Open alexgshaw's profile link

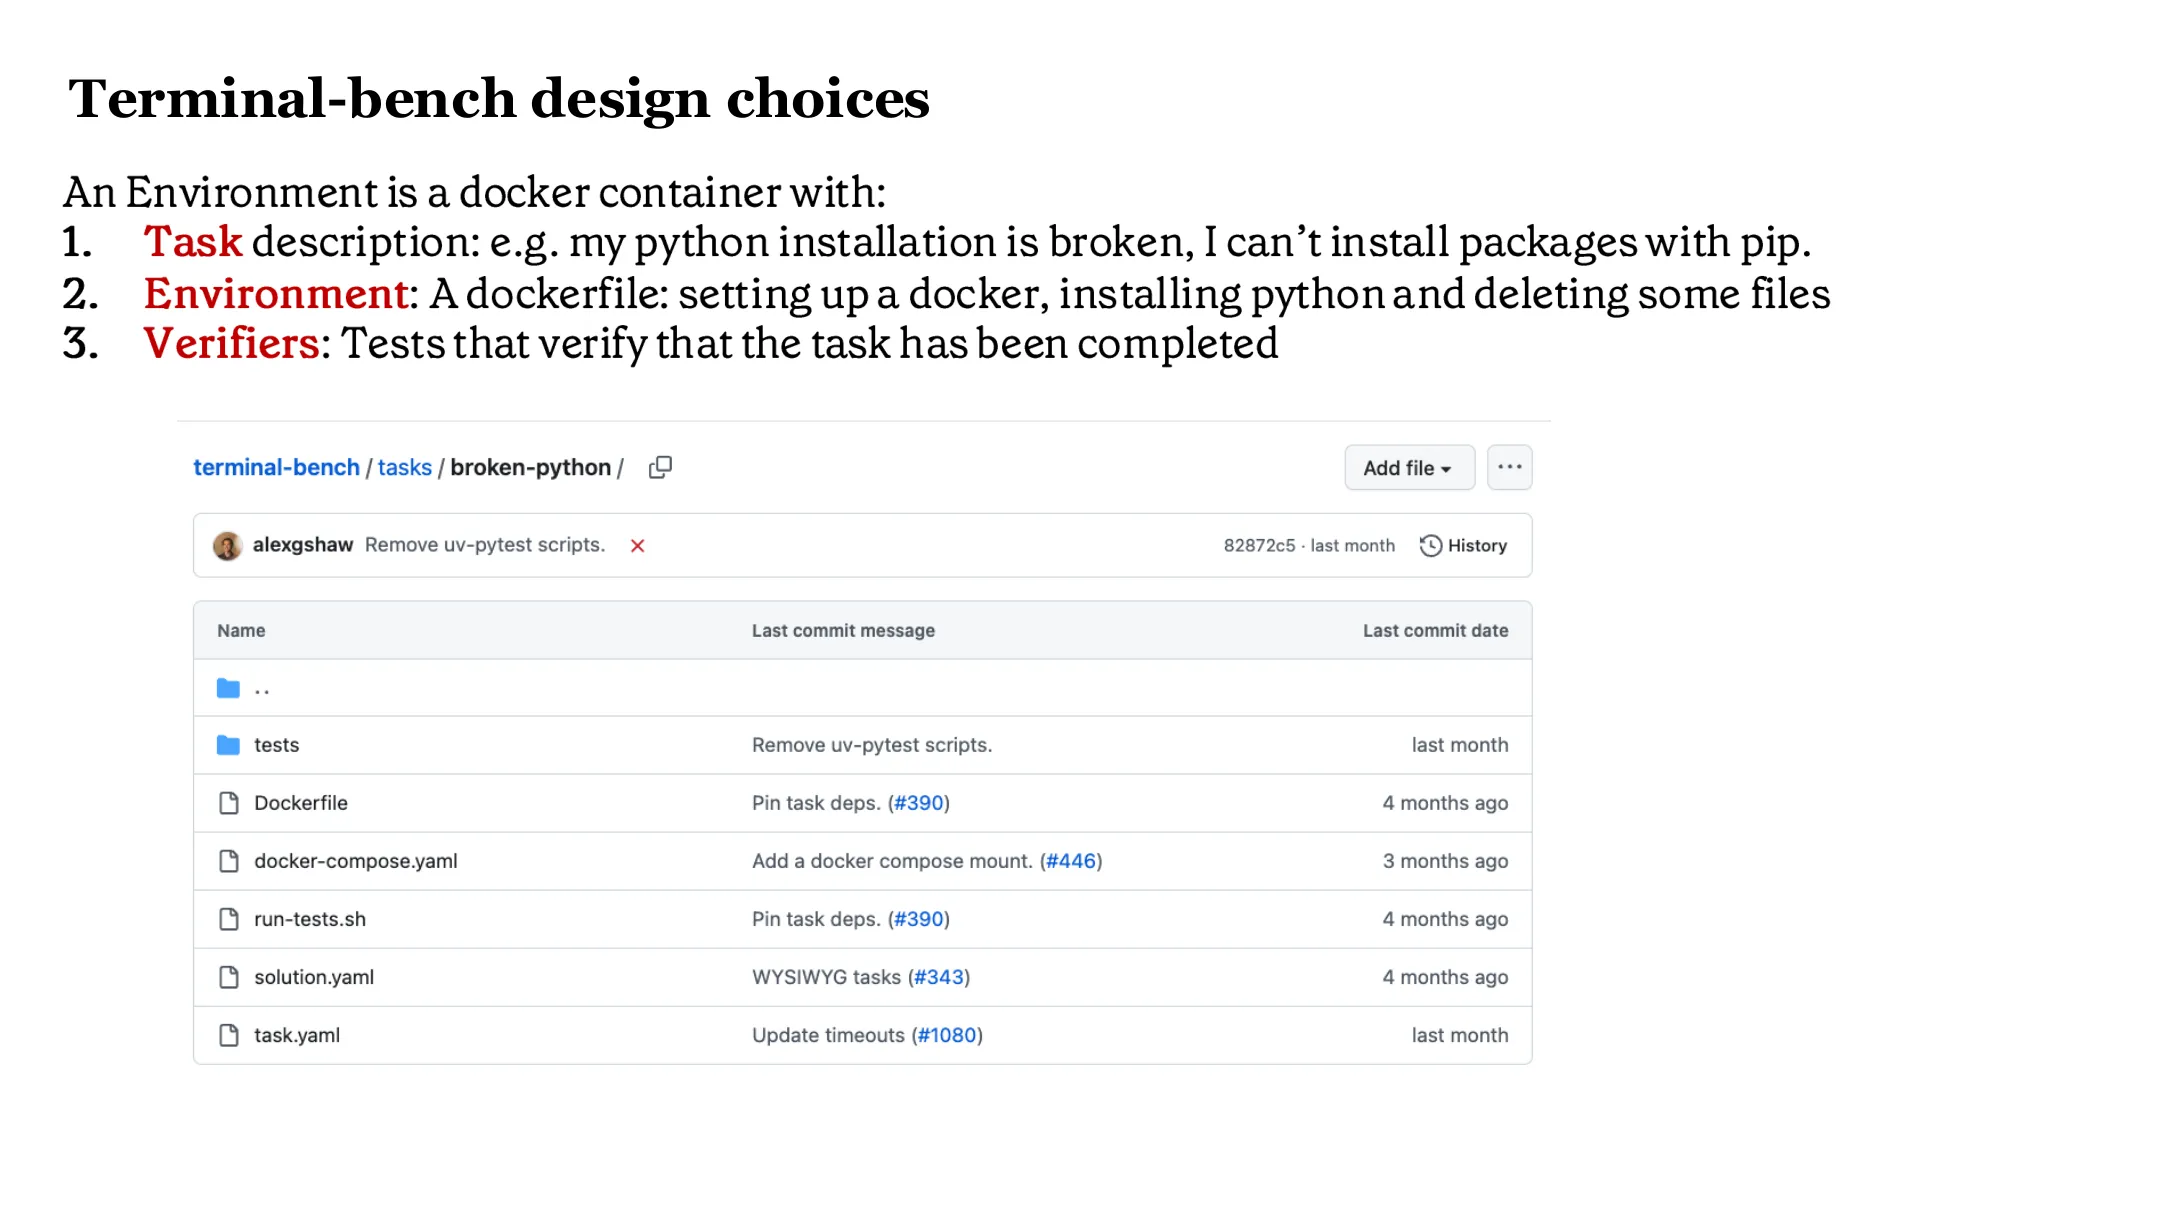click(x=302, y=545)
